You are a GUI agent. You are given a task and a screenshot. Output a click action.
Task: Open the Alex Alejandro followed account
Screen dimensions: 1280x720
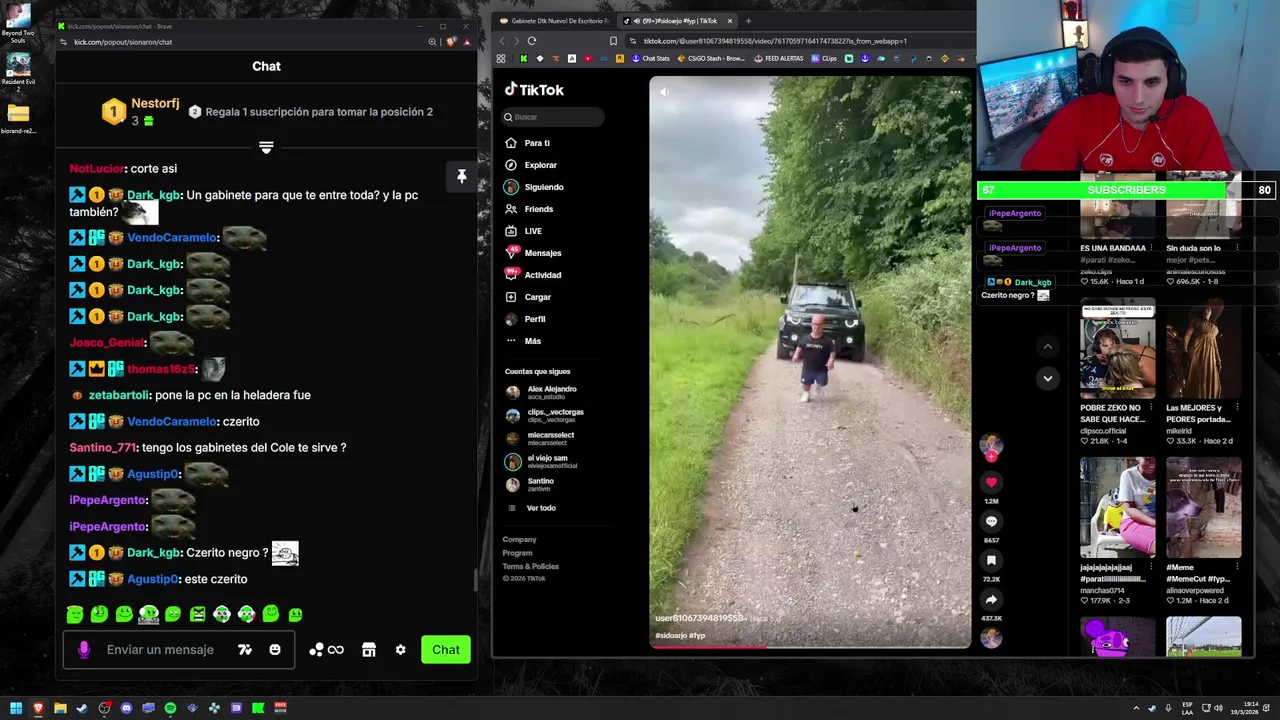pyautogui.click(x=541, y=392)
